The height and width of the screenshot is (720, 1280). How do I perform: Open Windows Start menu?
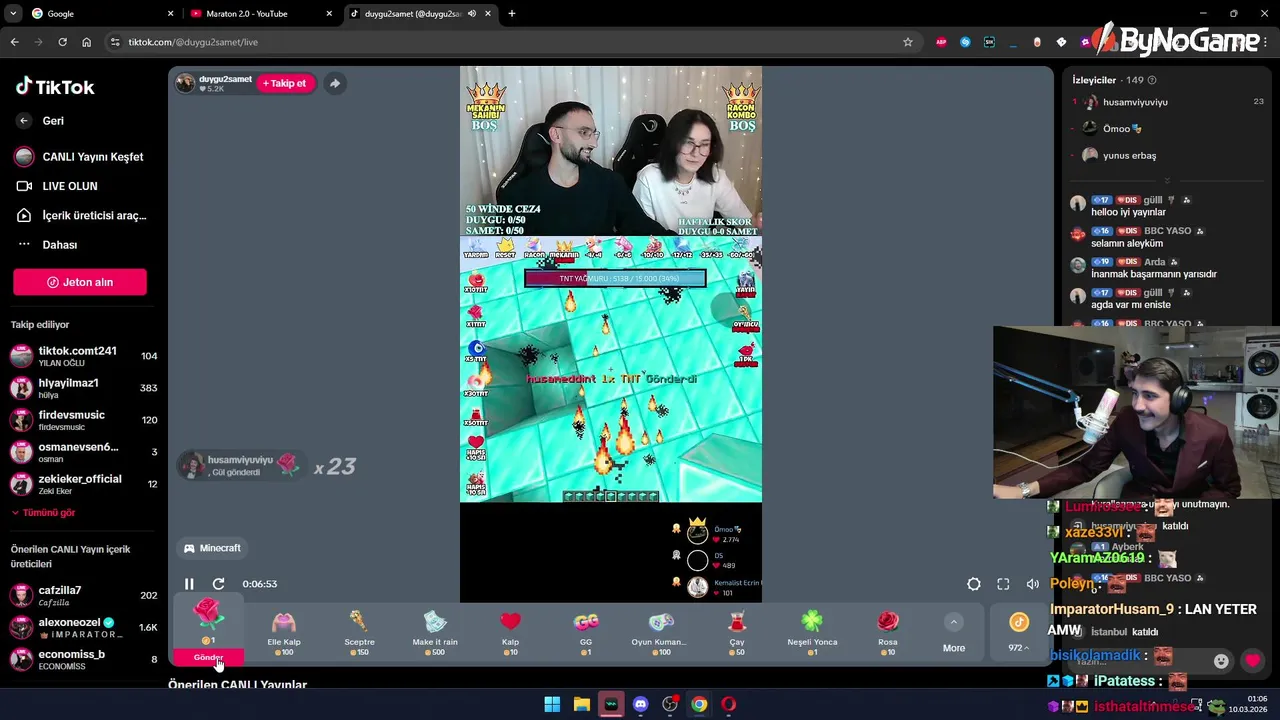click(552, 704)
